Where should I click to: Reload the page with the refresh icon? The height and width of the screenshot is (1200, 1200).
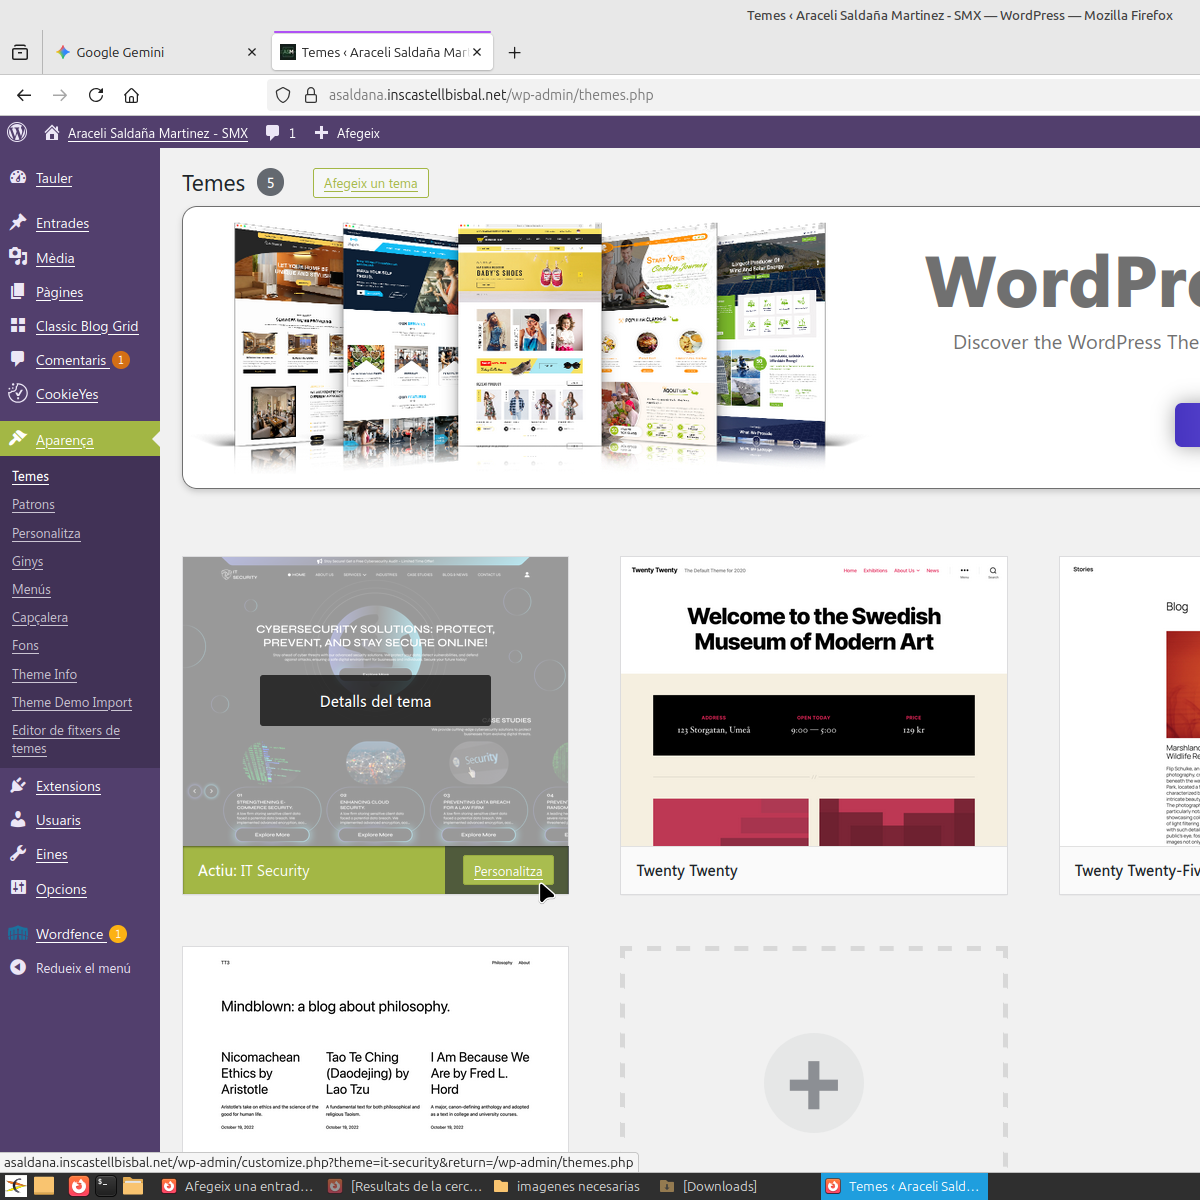coord(96,95)
